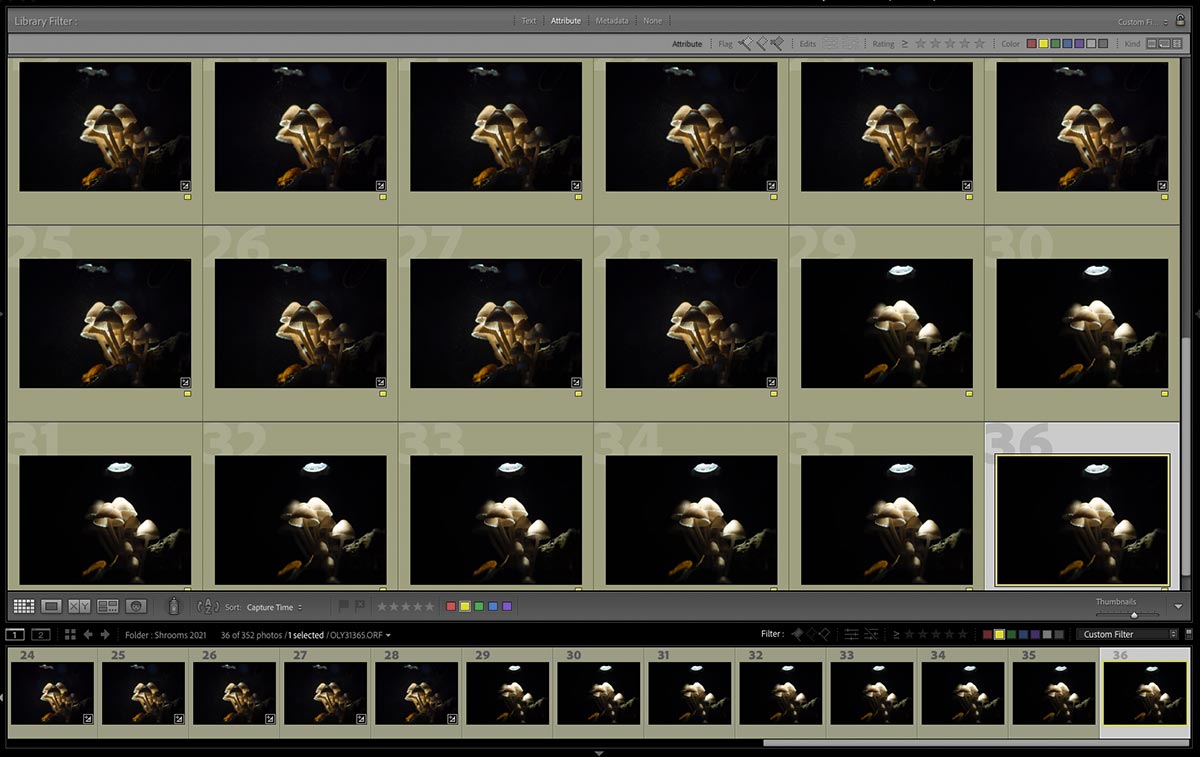The image size is (1200, 757).
Task: Toggle the filter lock padlock icon
Action: (1181, 20)
